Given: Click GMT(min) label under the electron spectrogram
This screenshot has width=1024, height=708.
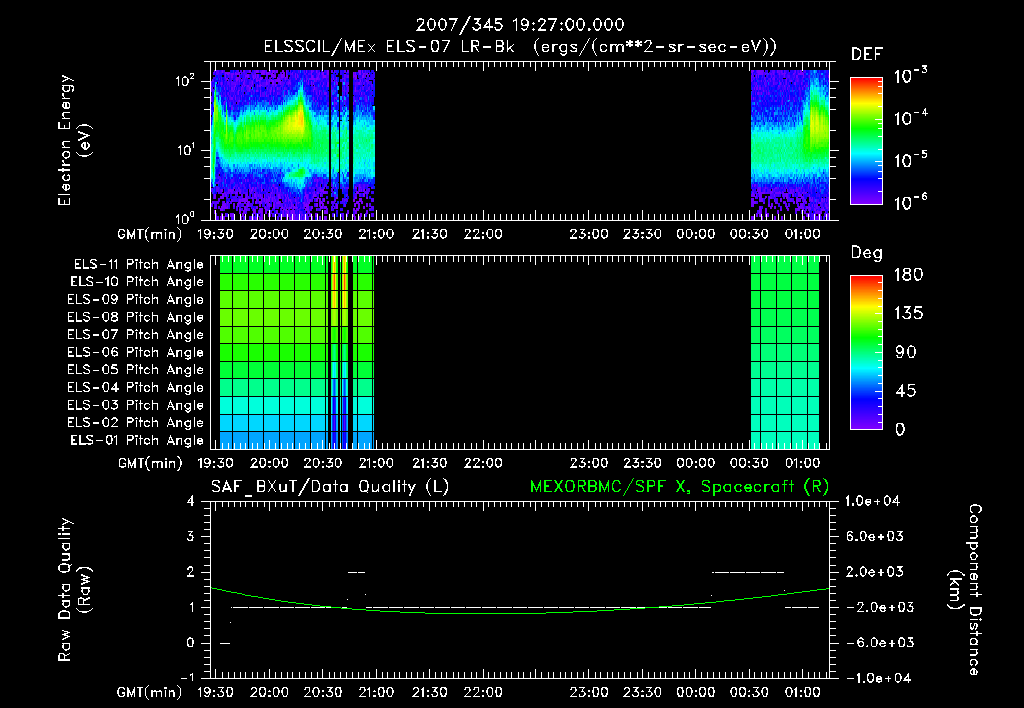Looking at the screenshot, I should coord(150,234).
